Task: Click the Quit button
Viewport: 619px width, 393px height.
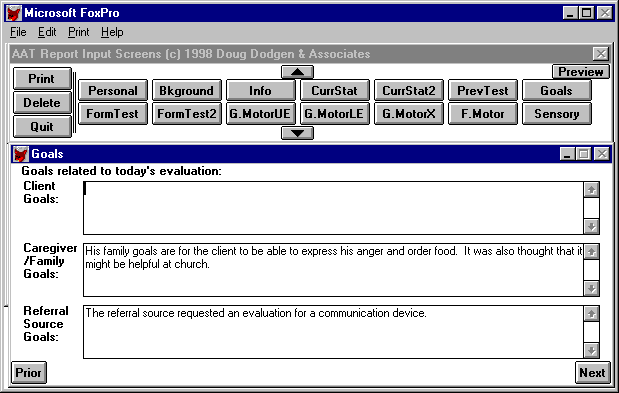Action: 42,127
